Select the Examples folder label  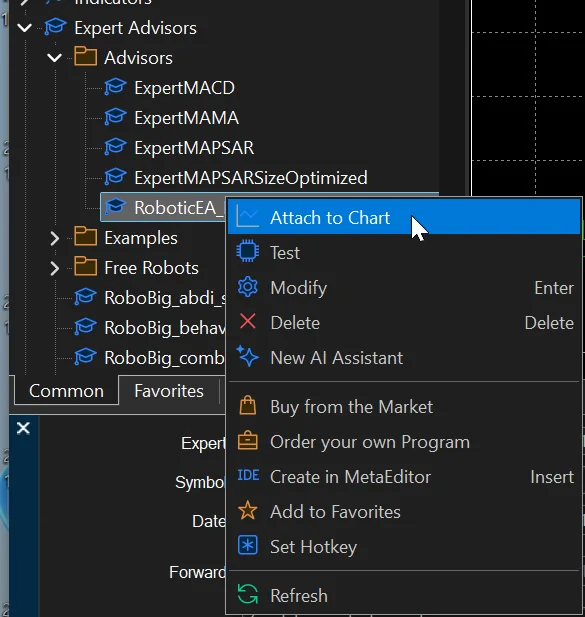140,238
